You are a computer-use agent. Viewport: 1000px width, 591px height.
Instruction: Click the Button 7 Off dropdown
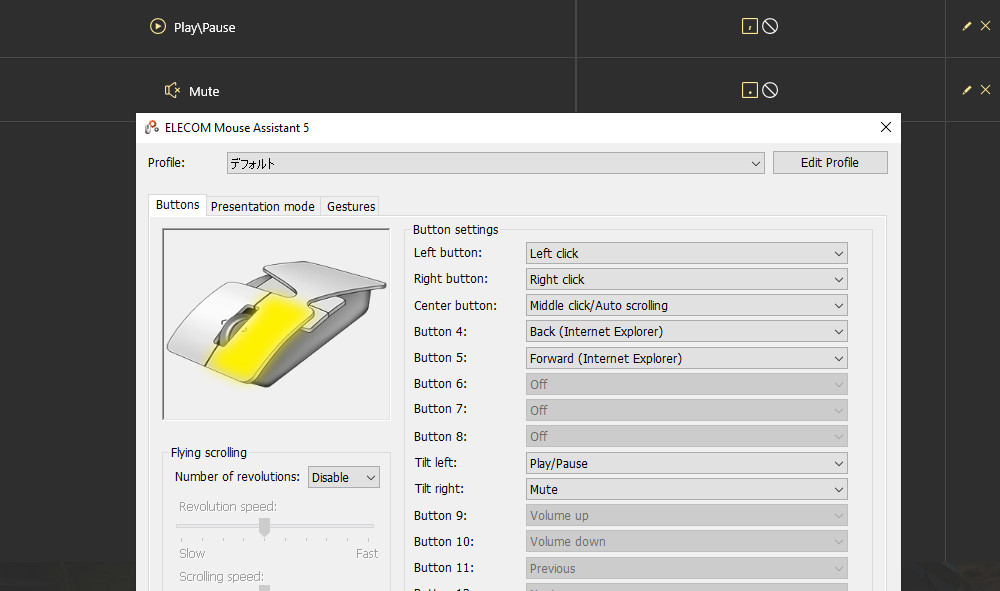click(686, 411)
